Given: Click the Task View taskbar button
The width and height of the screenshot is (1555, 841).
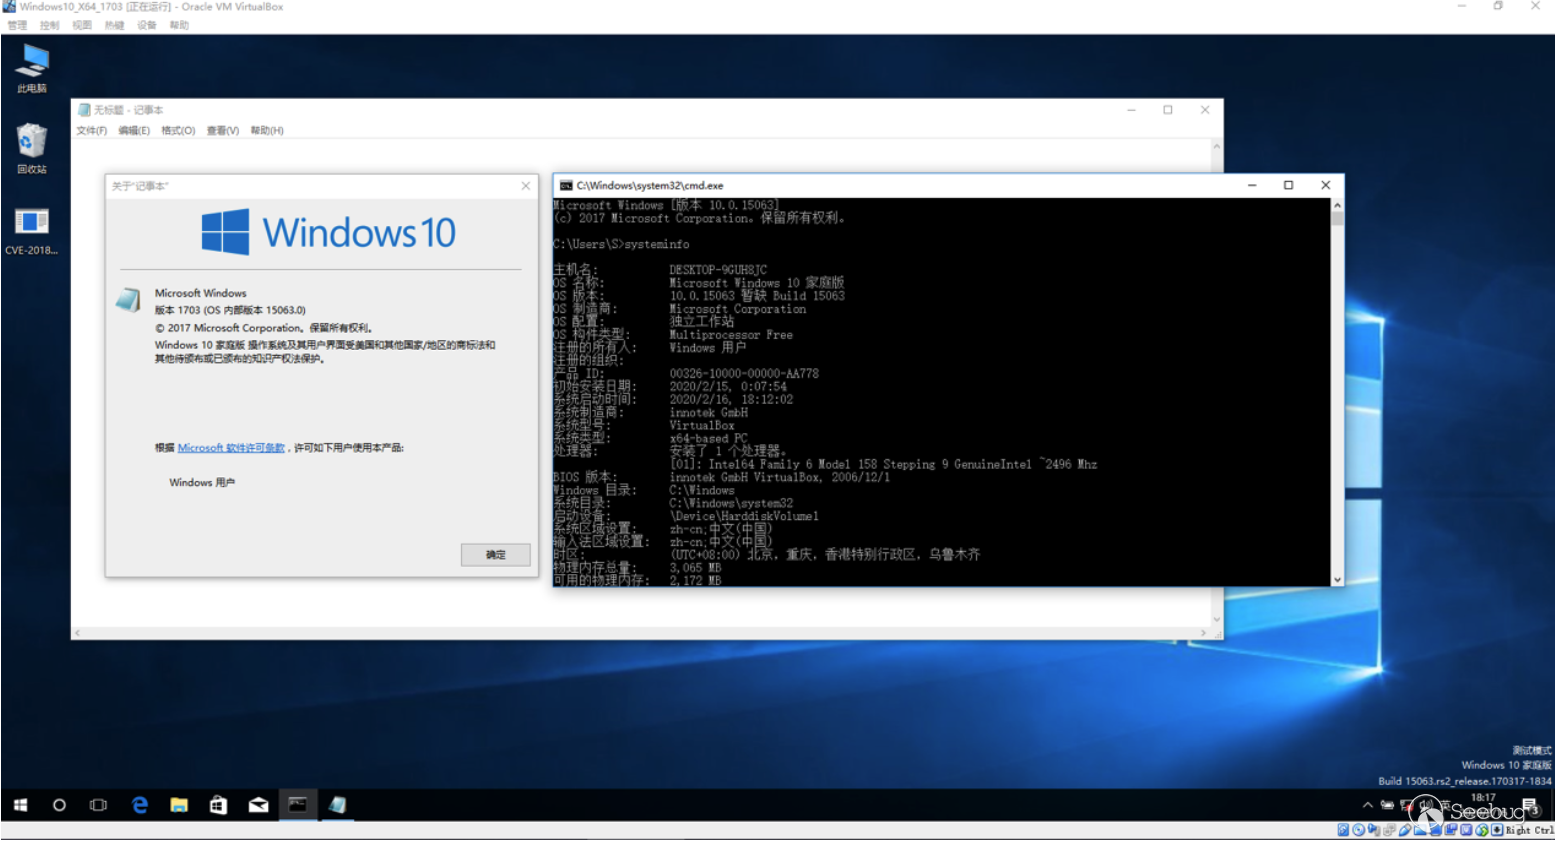Looking at the screenshot, I should coord(98,805).
